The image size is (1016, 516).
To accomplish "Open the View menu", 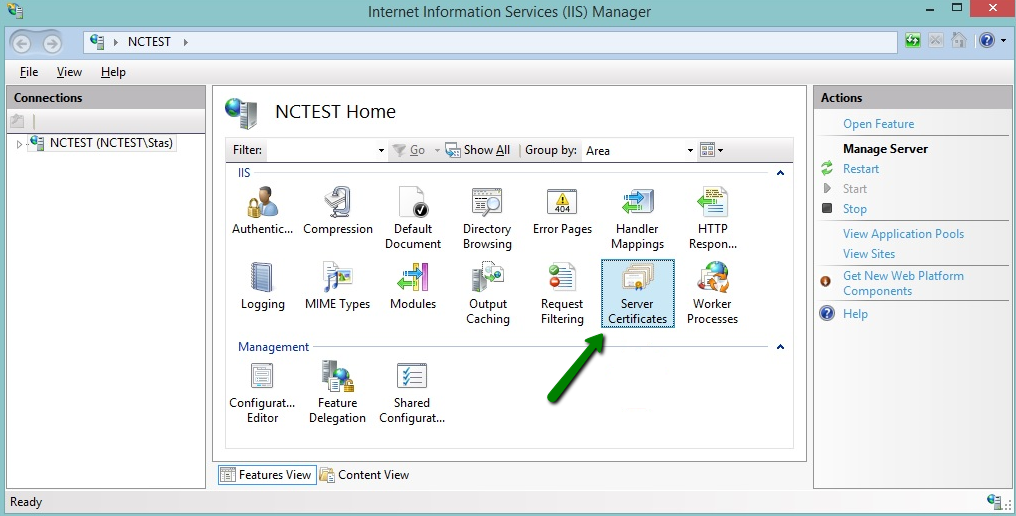I will tap(69, 72).
